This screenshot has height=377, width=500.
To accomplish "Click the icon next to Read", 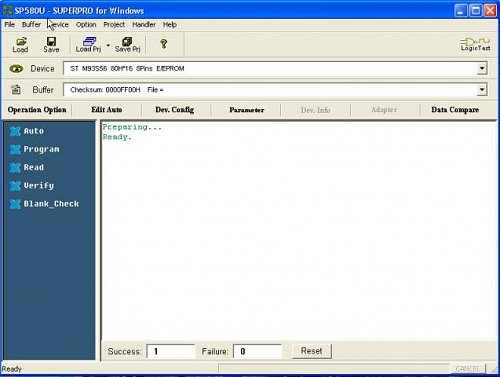I will [x=15, y=168].
